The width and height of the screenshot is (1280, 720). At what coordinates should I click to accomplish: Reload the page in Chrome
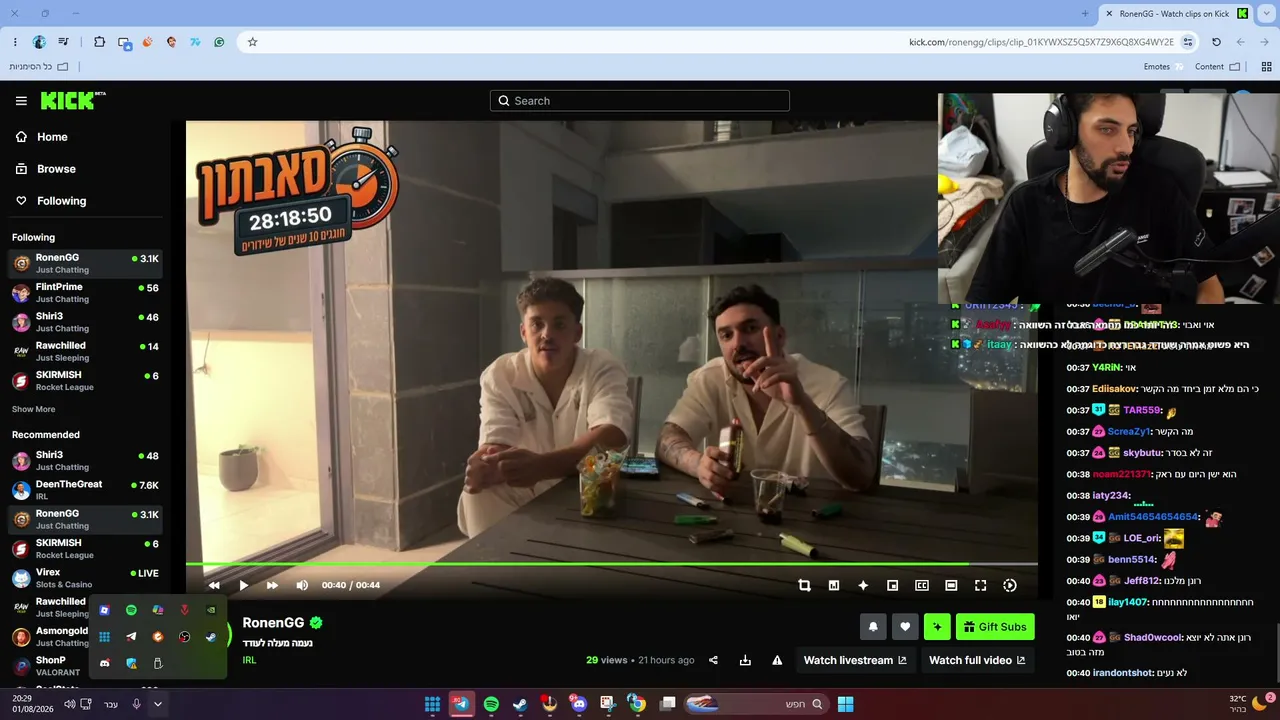coord(1216,42)
